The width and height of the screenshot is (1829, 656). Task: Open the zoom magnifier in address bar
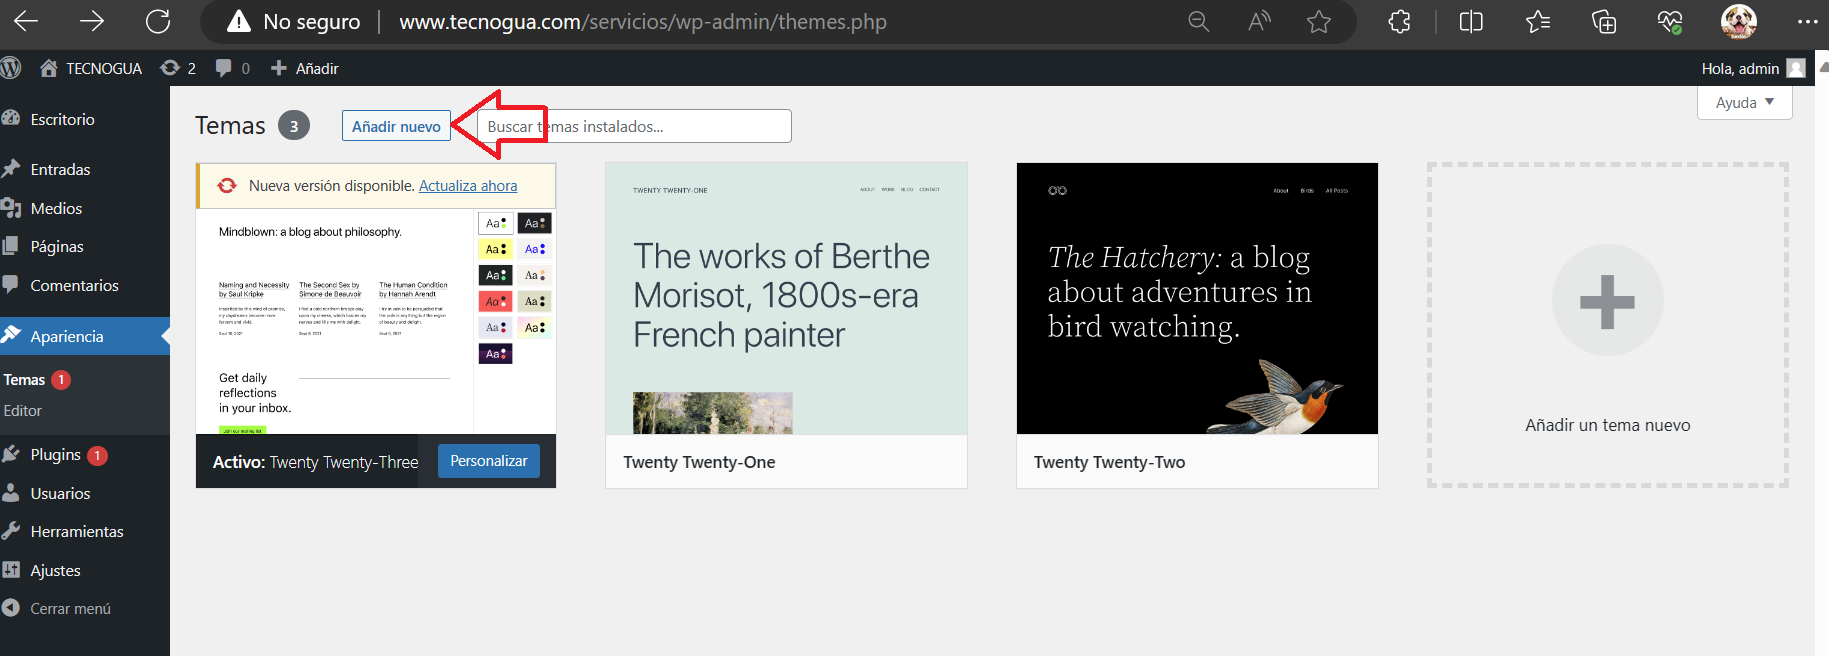1198,22
